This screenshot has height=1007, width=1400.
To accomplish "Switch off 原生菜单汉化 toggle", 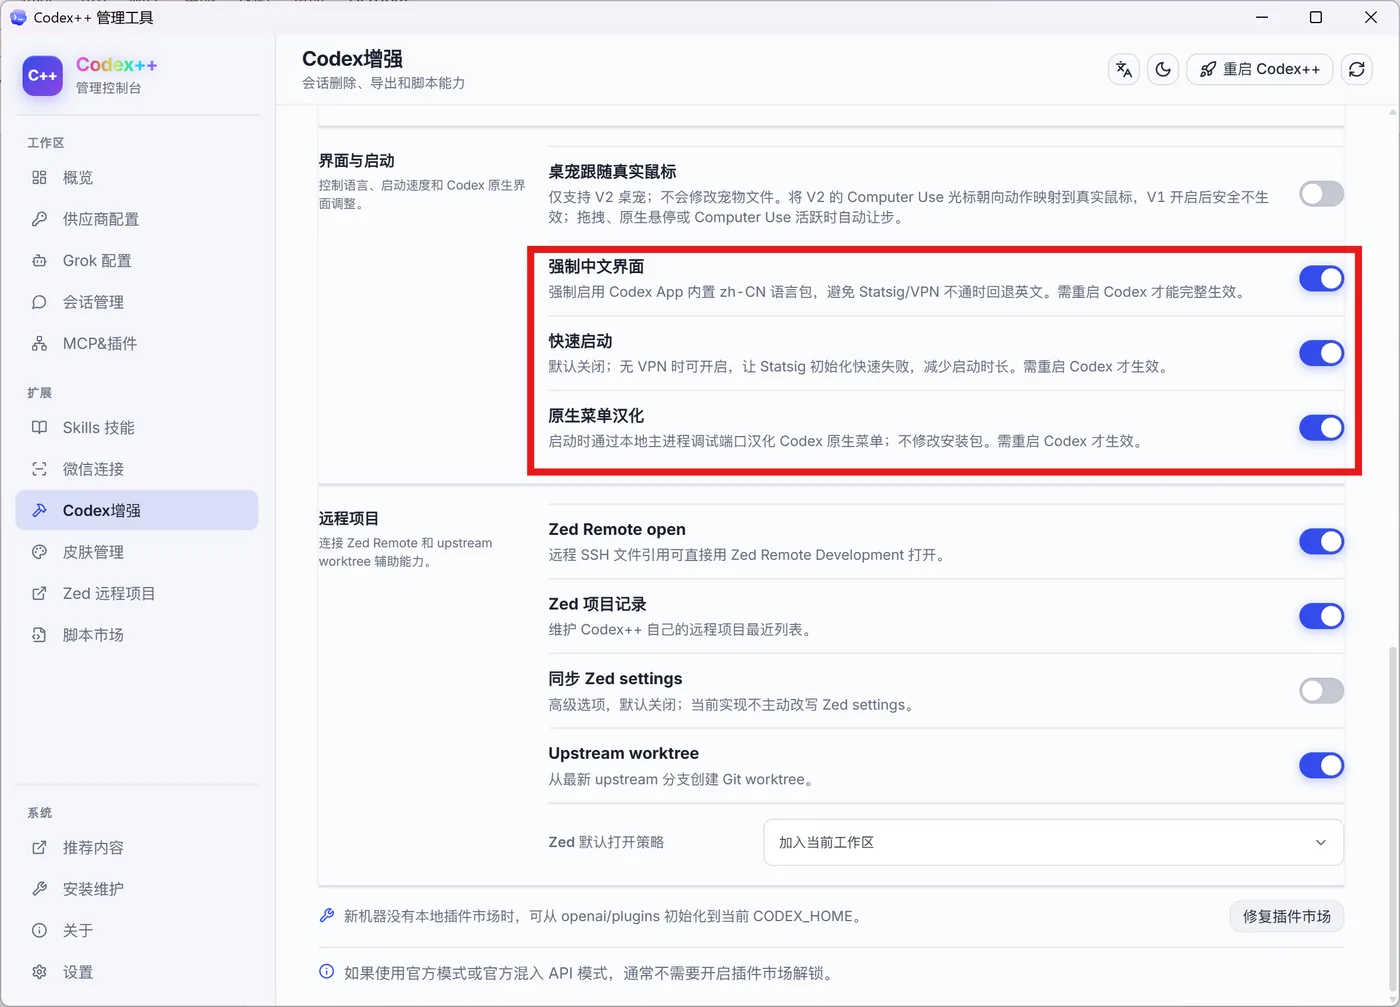I will pos(1321,428).
